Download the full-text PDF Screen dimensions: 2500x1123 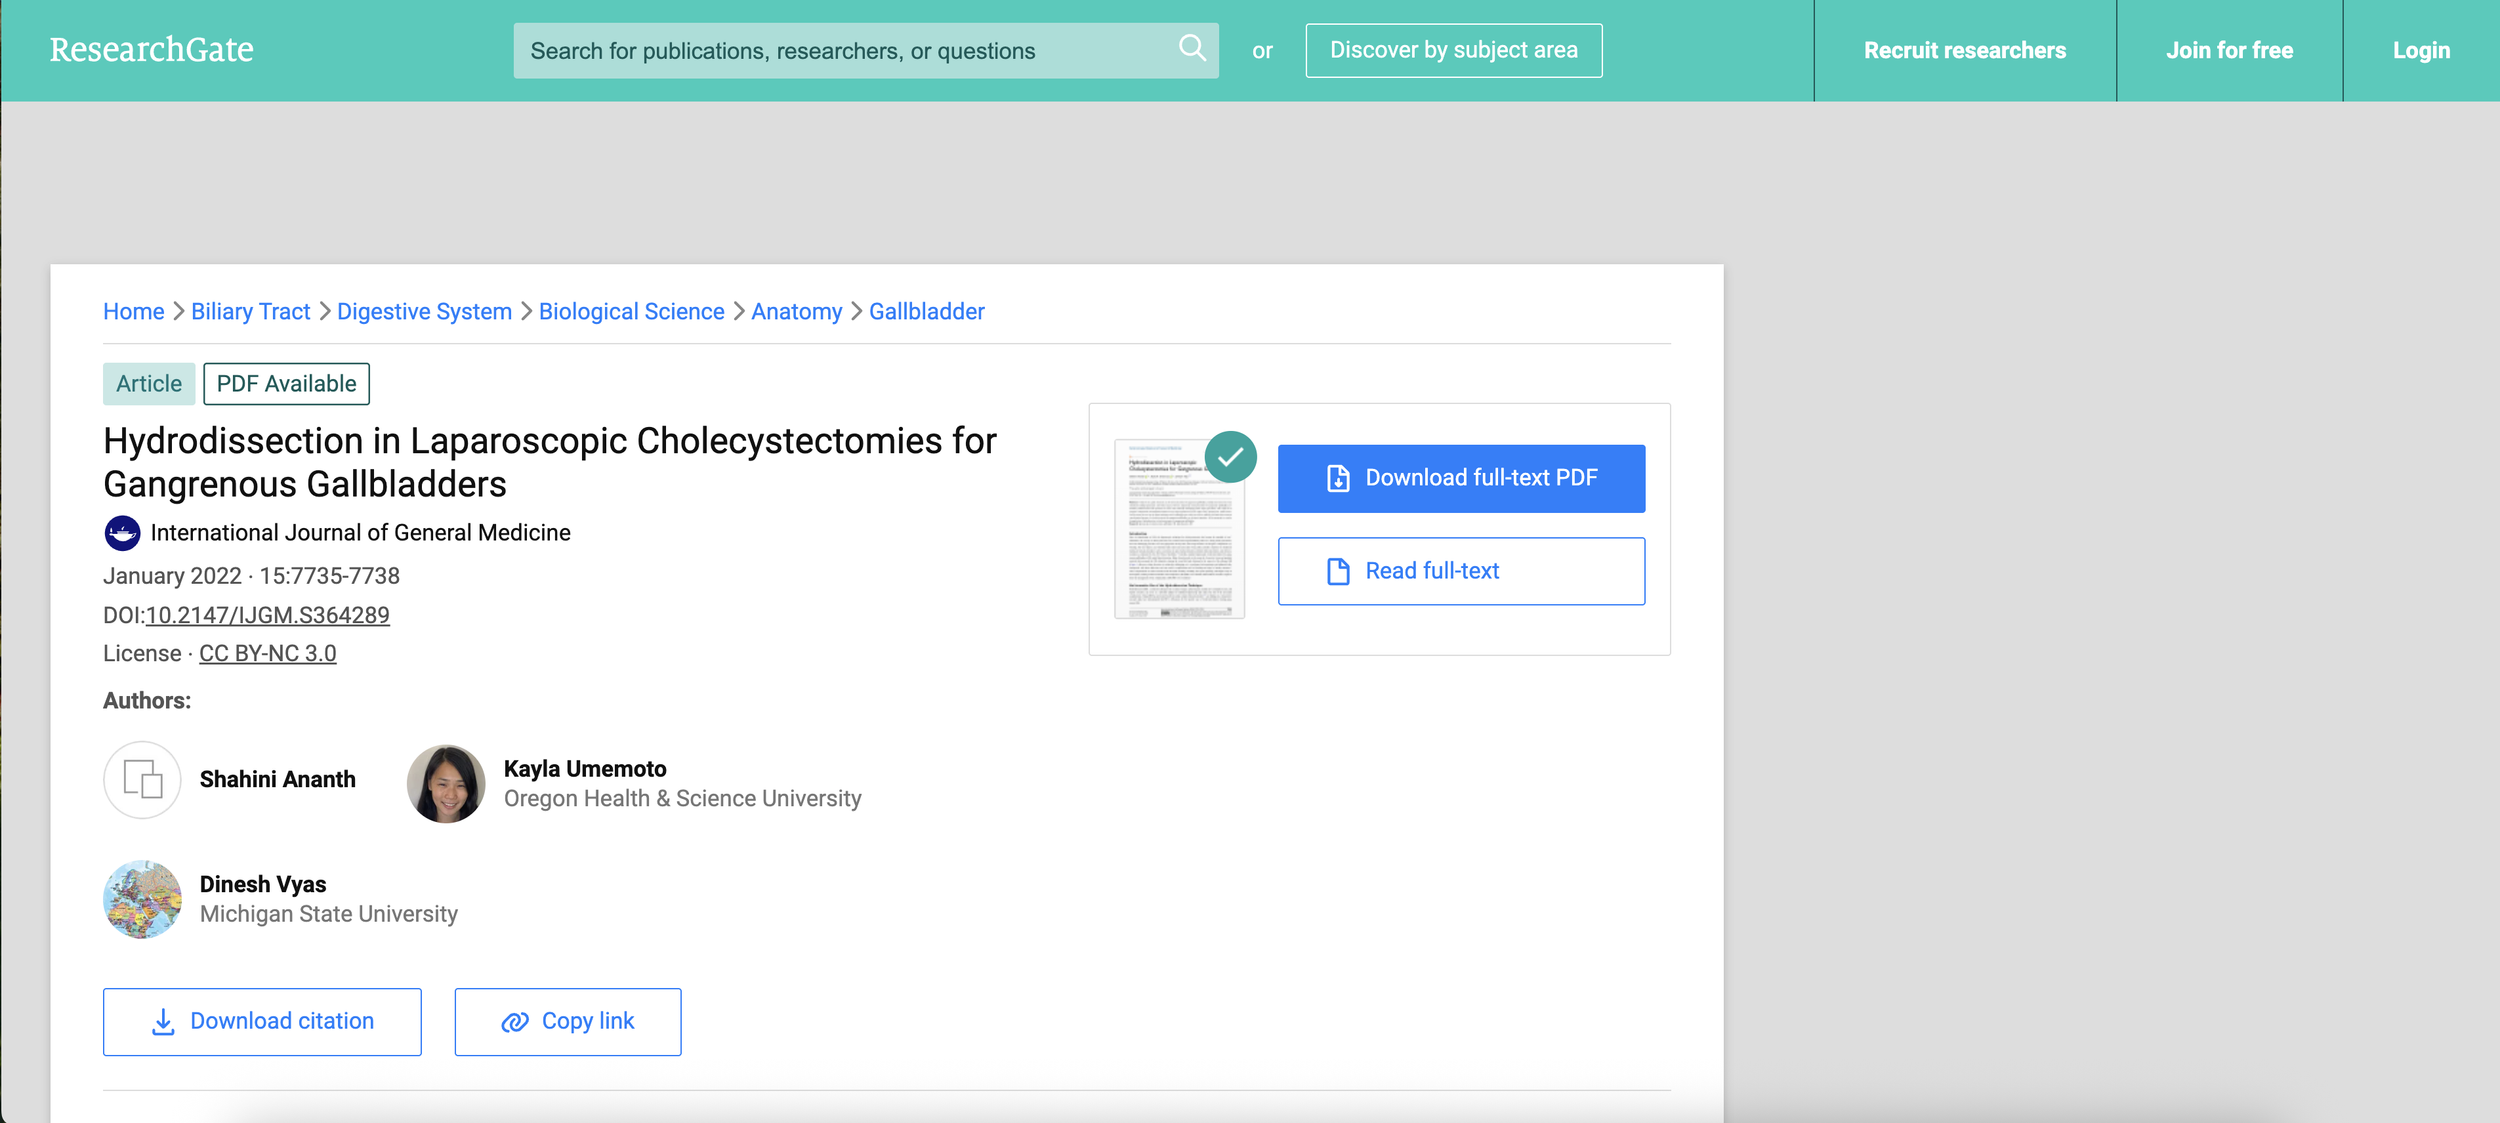(1460, 479)
